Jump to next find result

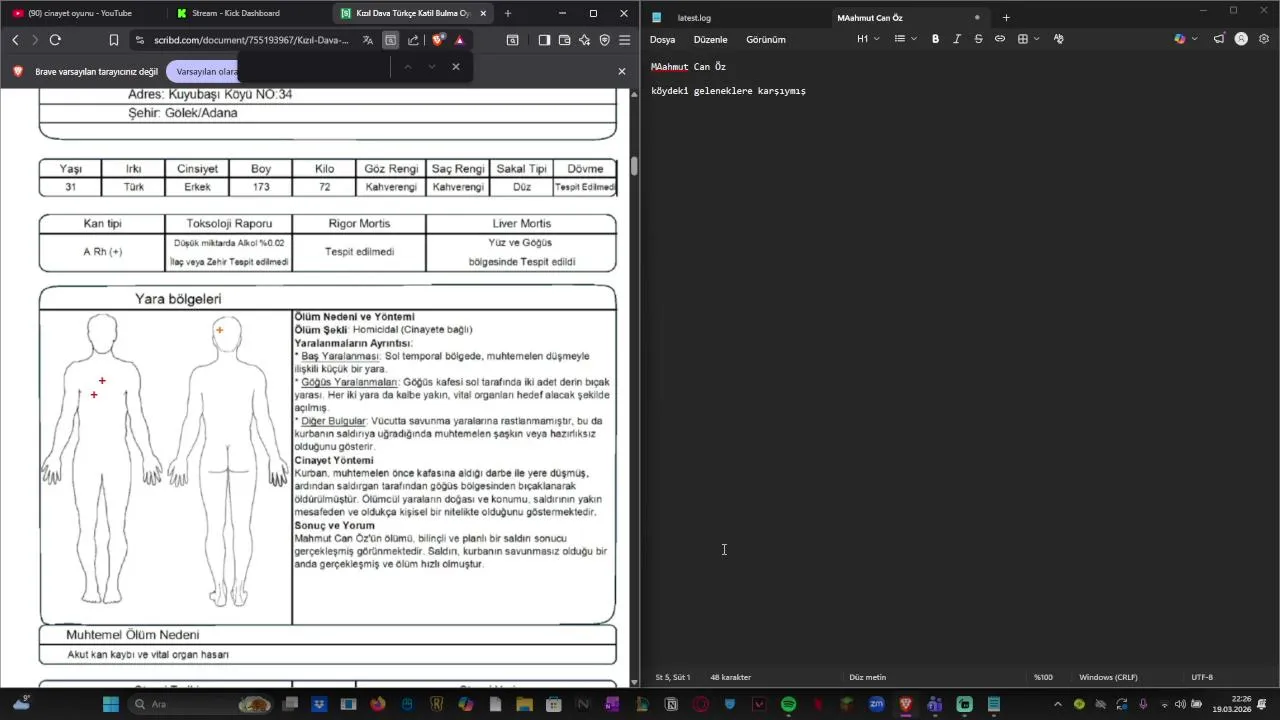pos(432,67)
